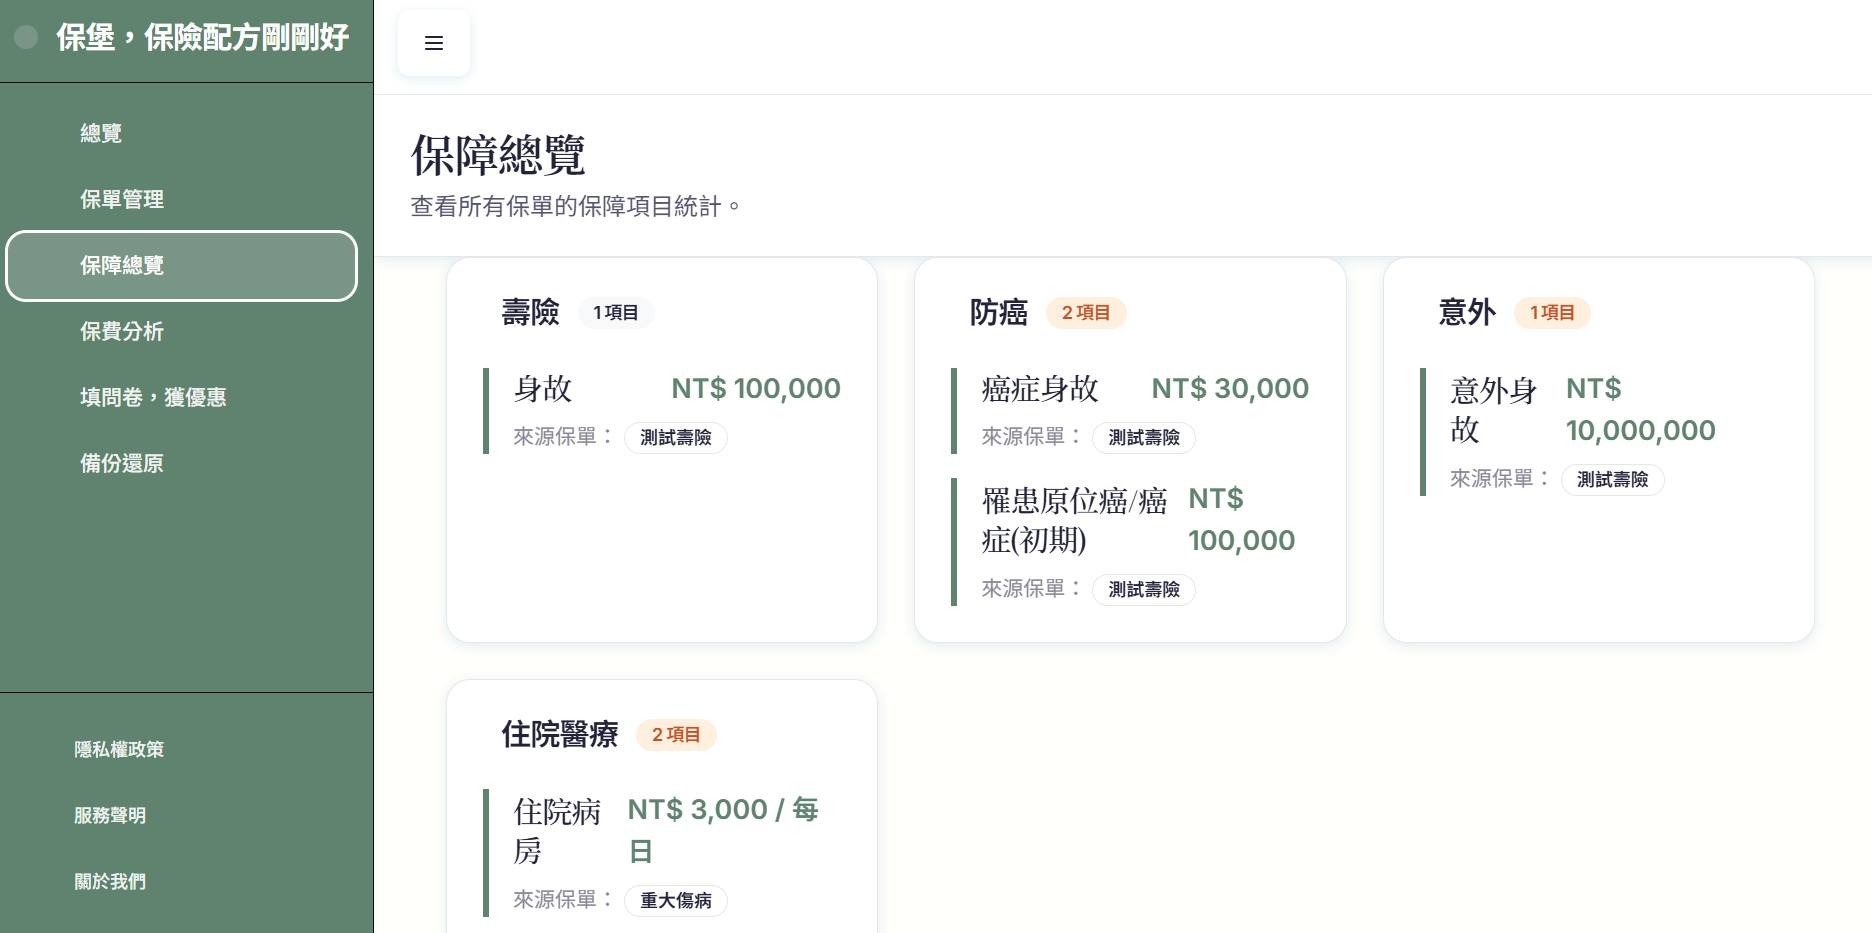This screenshot has width=1872, height=933.
Task: Open the 備份還原 section
Action: point(122,463)
